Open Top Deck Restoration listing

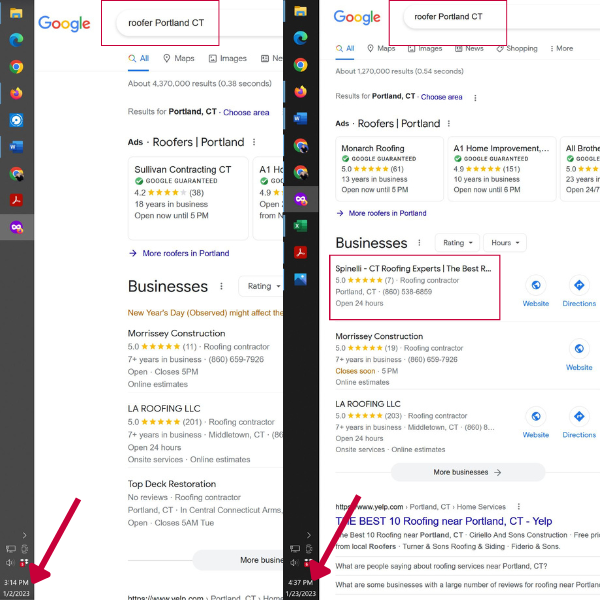(172, 484)
